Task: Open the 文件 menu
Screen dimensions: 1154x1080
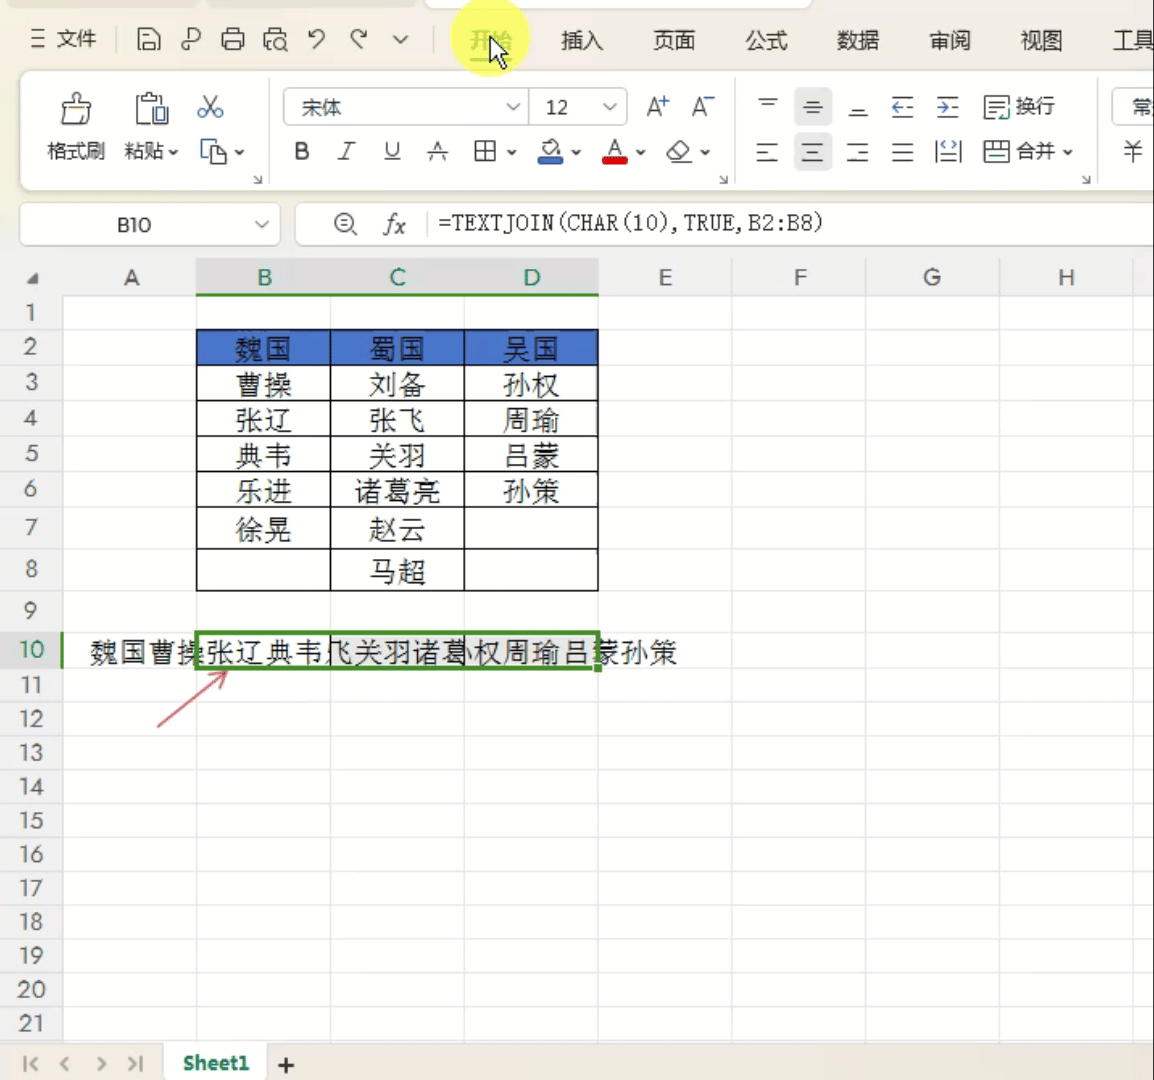Action: click(63, 39)
